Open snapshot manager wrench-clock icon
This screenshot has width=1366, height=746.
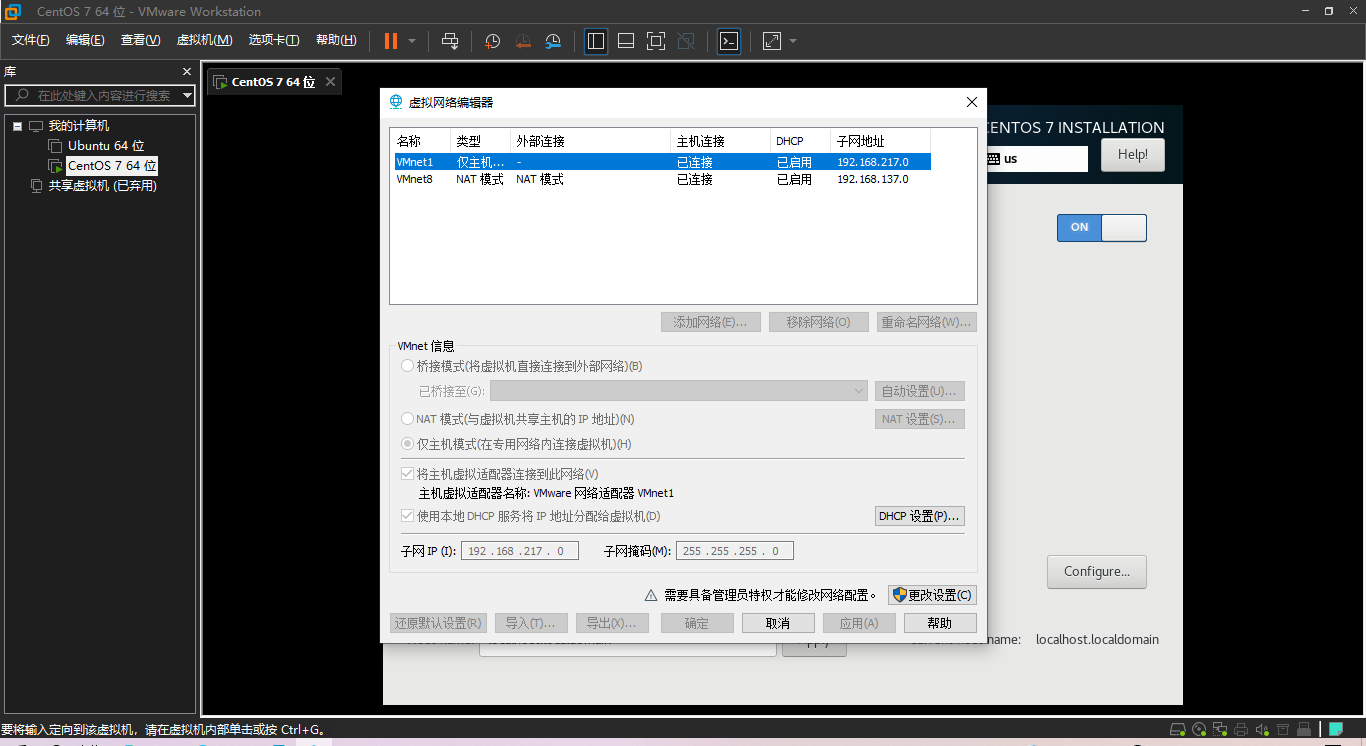click(x=553, y=41)
